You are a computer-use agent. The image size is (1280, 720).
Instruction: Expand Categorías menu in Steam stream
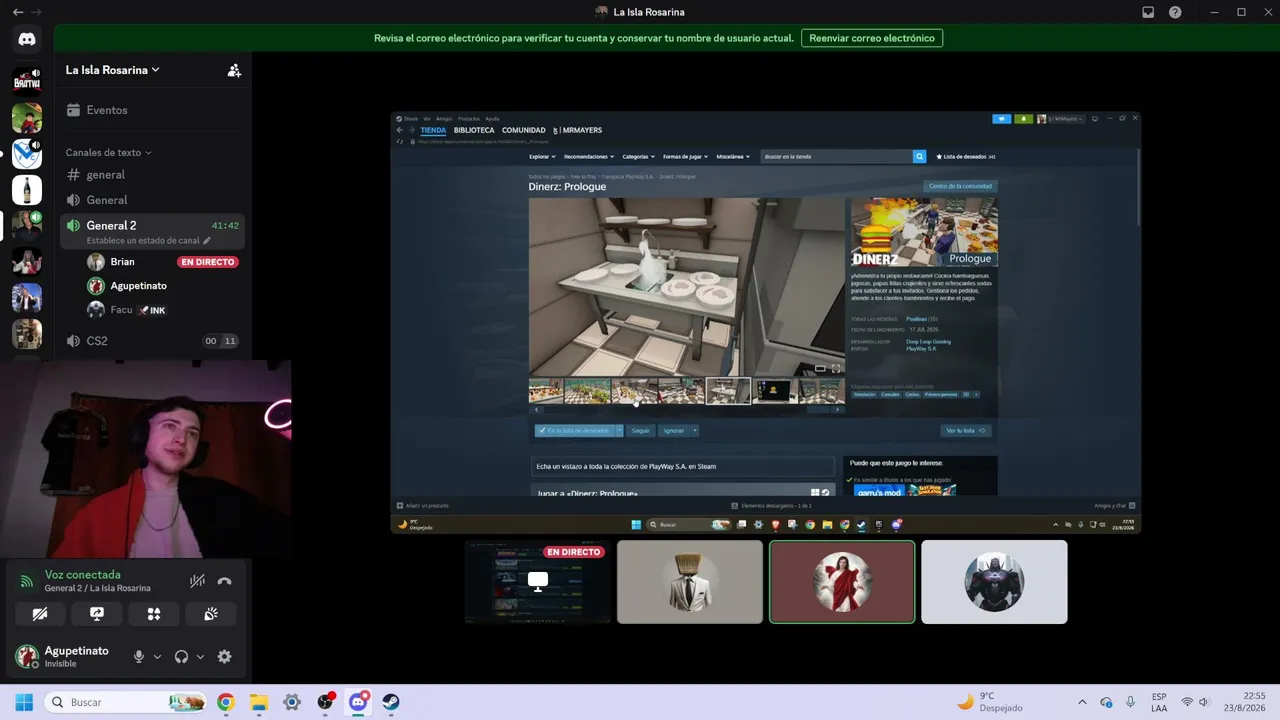pos(638,157)
